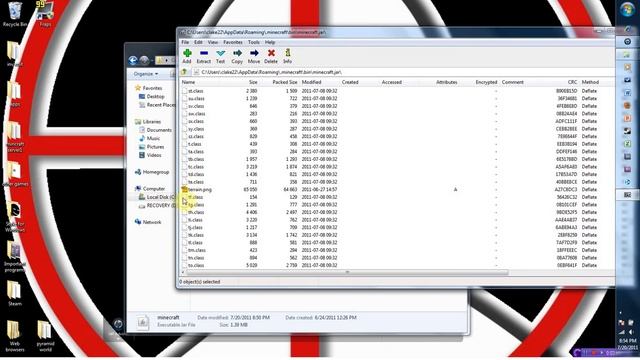Screen dimensions: 640x360
Task: Select the st.class file row
Action: point(396,91)
